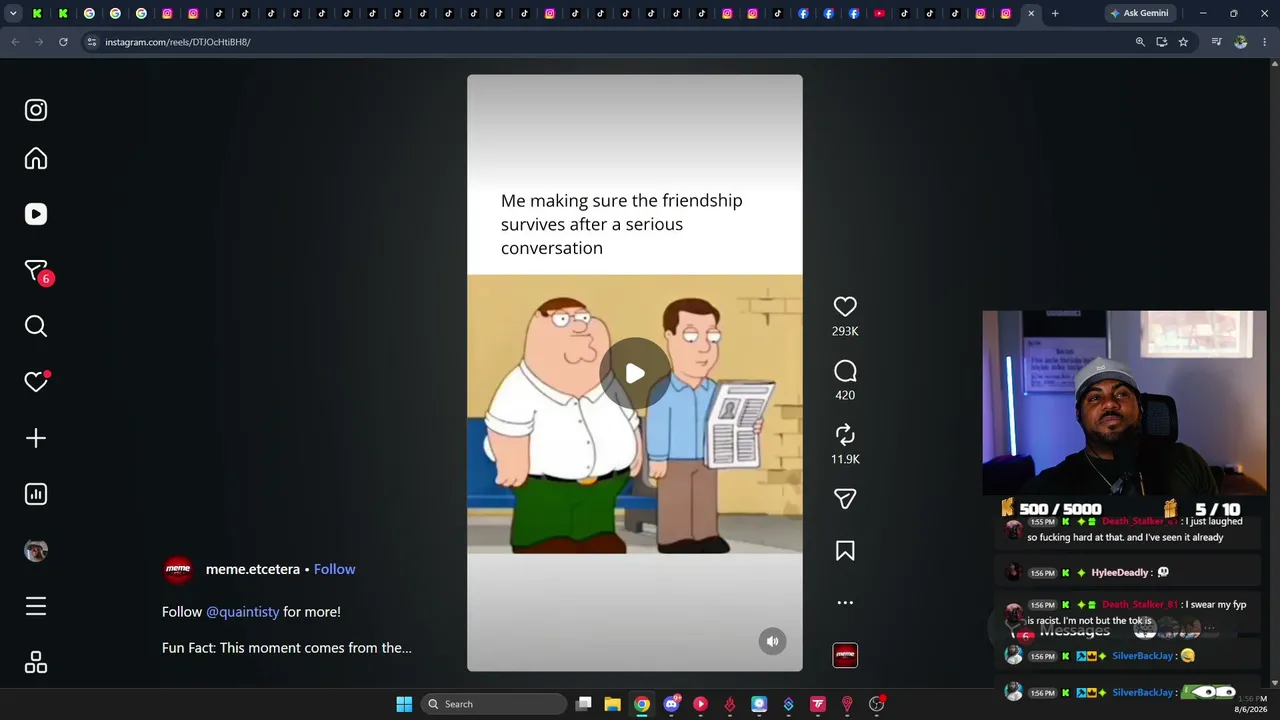Open the meme.etcetera profile picture
The image size is (1280, 720).
point(178,569)
